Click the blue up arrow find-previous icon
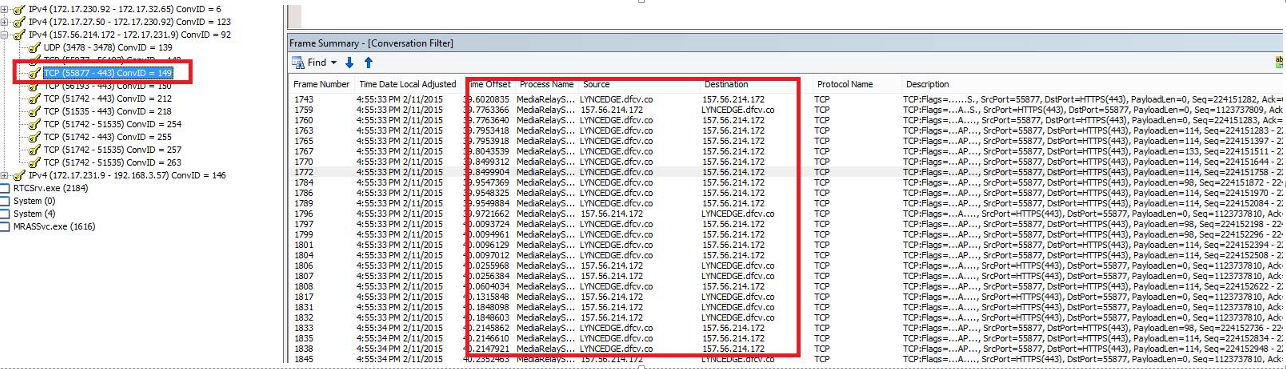 tap(368, 63)
